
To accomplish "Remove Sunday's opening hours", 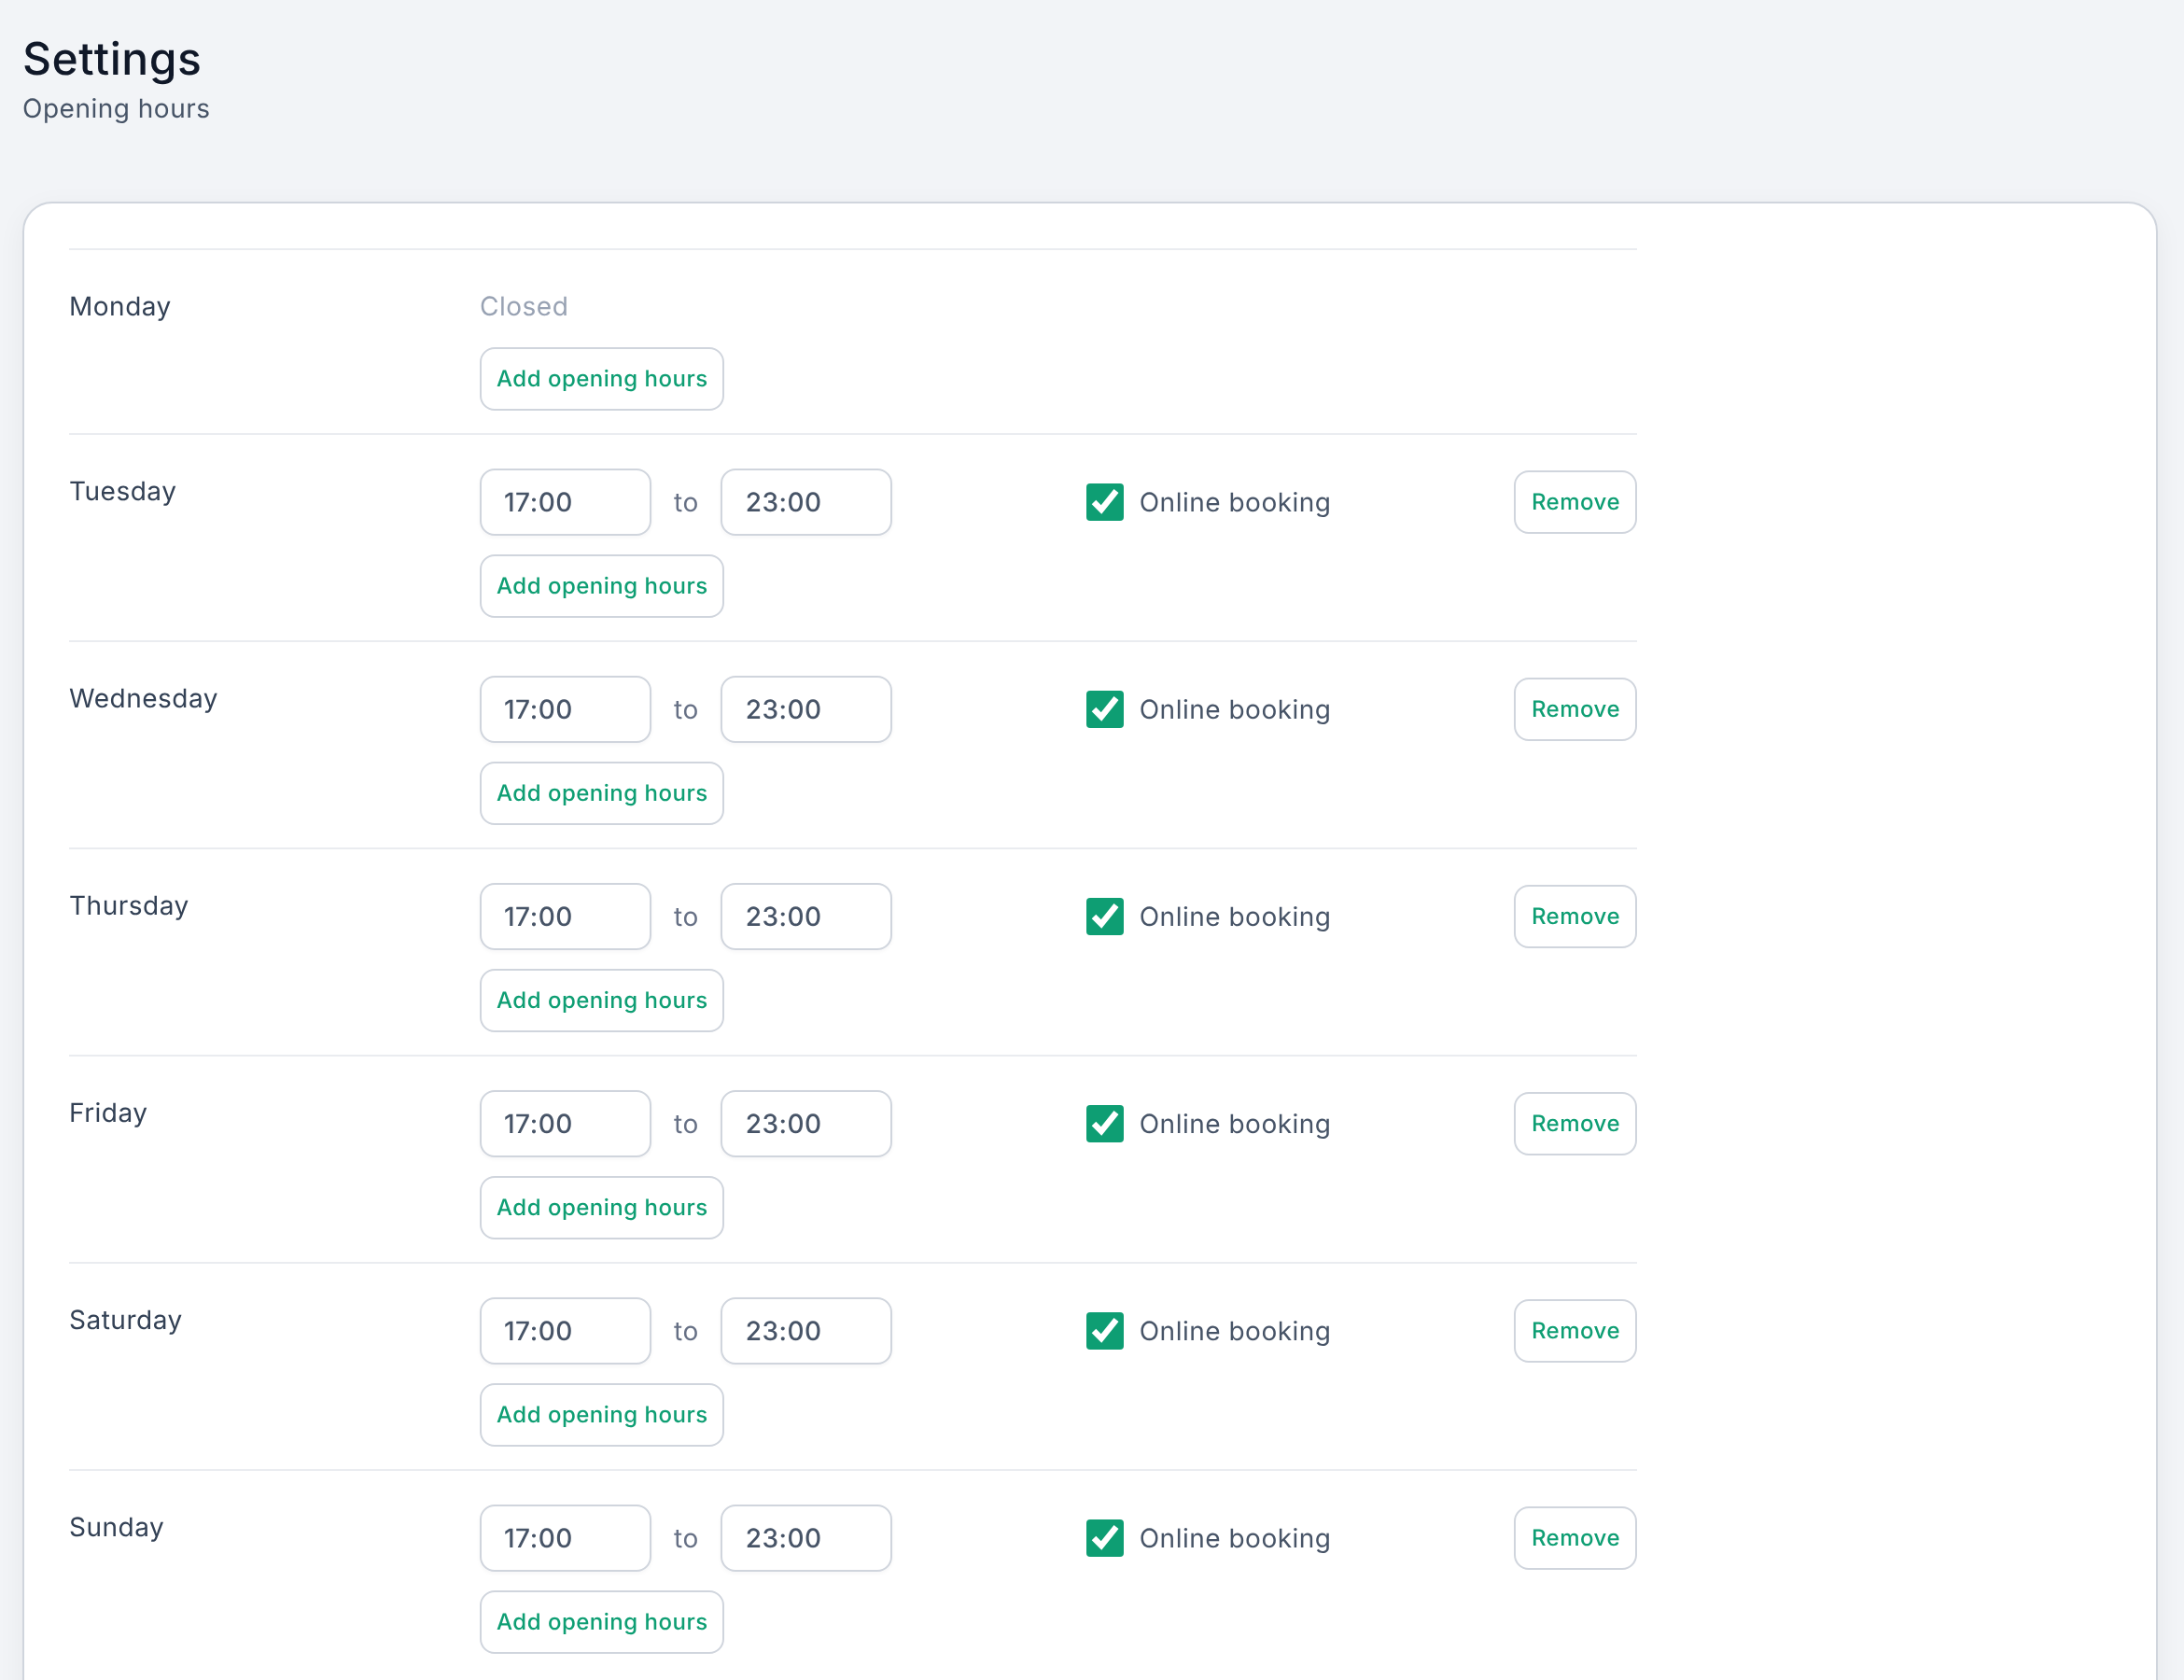I will click(1574, 1537).
